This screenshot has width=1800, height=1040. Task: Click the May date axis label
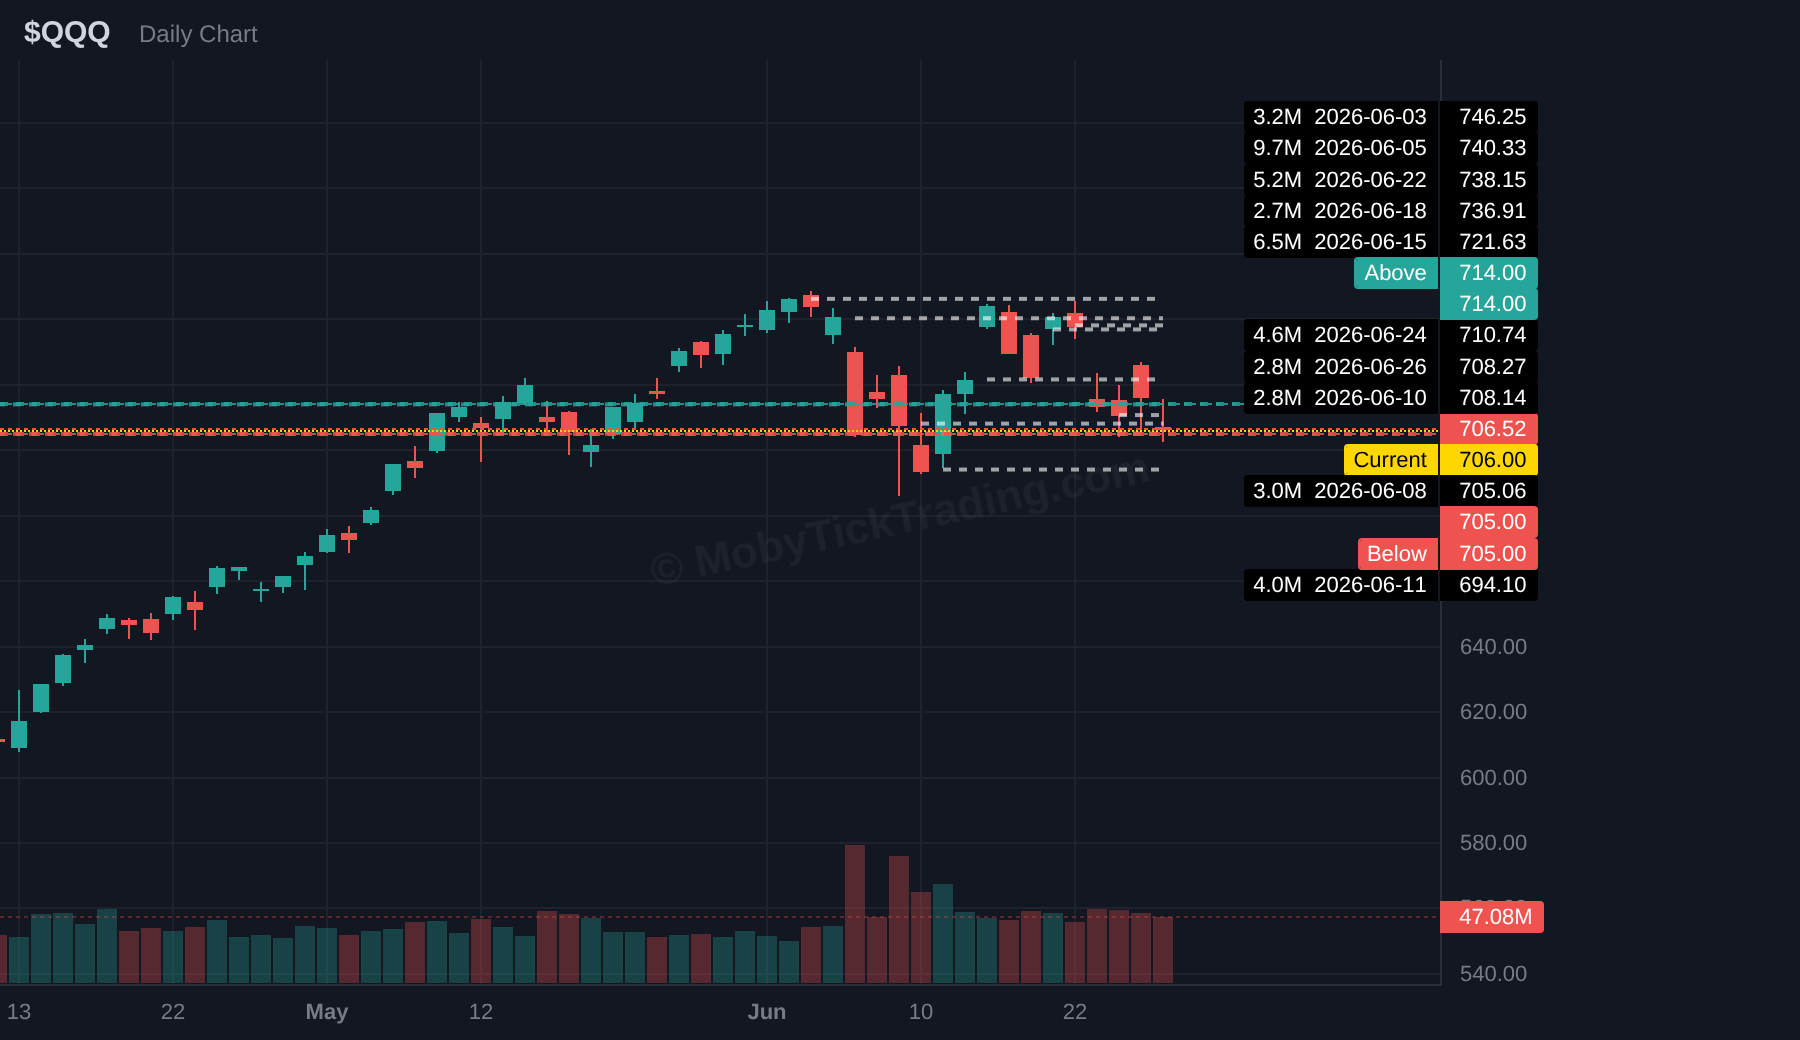(327, 1012)
